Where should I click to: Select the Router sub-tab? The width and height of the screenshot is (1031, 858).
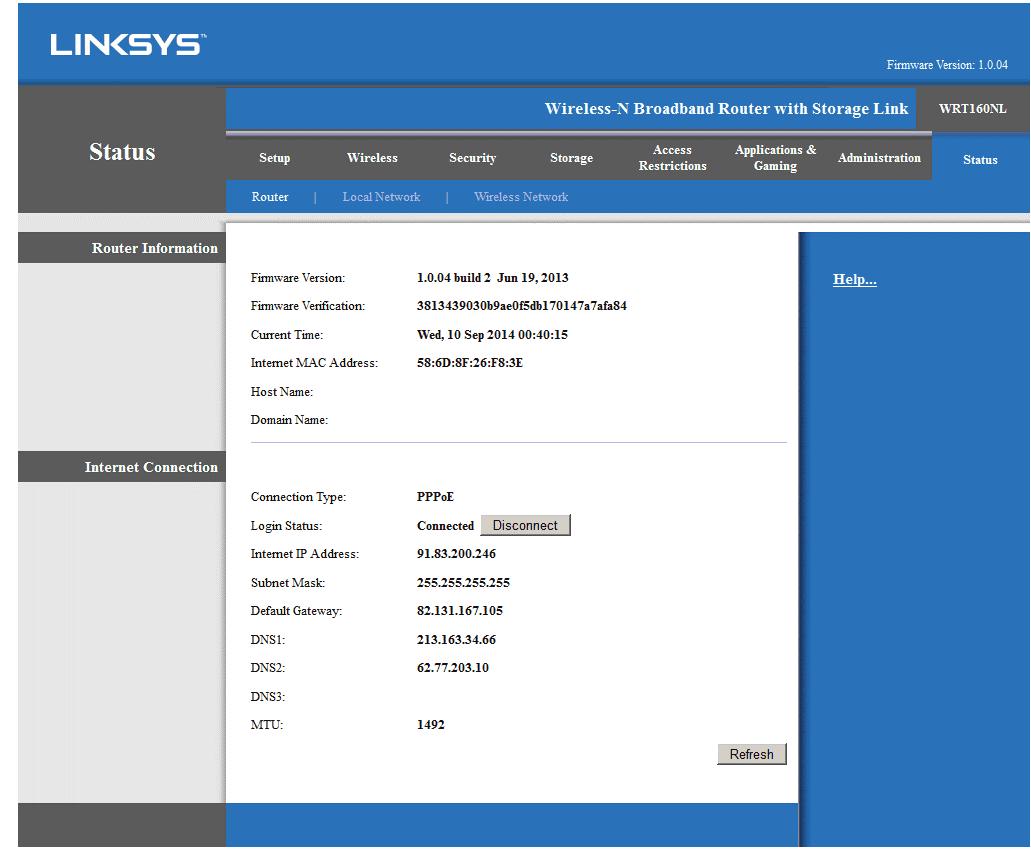pos(270,197)
